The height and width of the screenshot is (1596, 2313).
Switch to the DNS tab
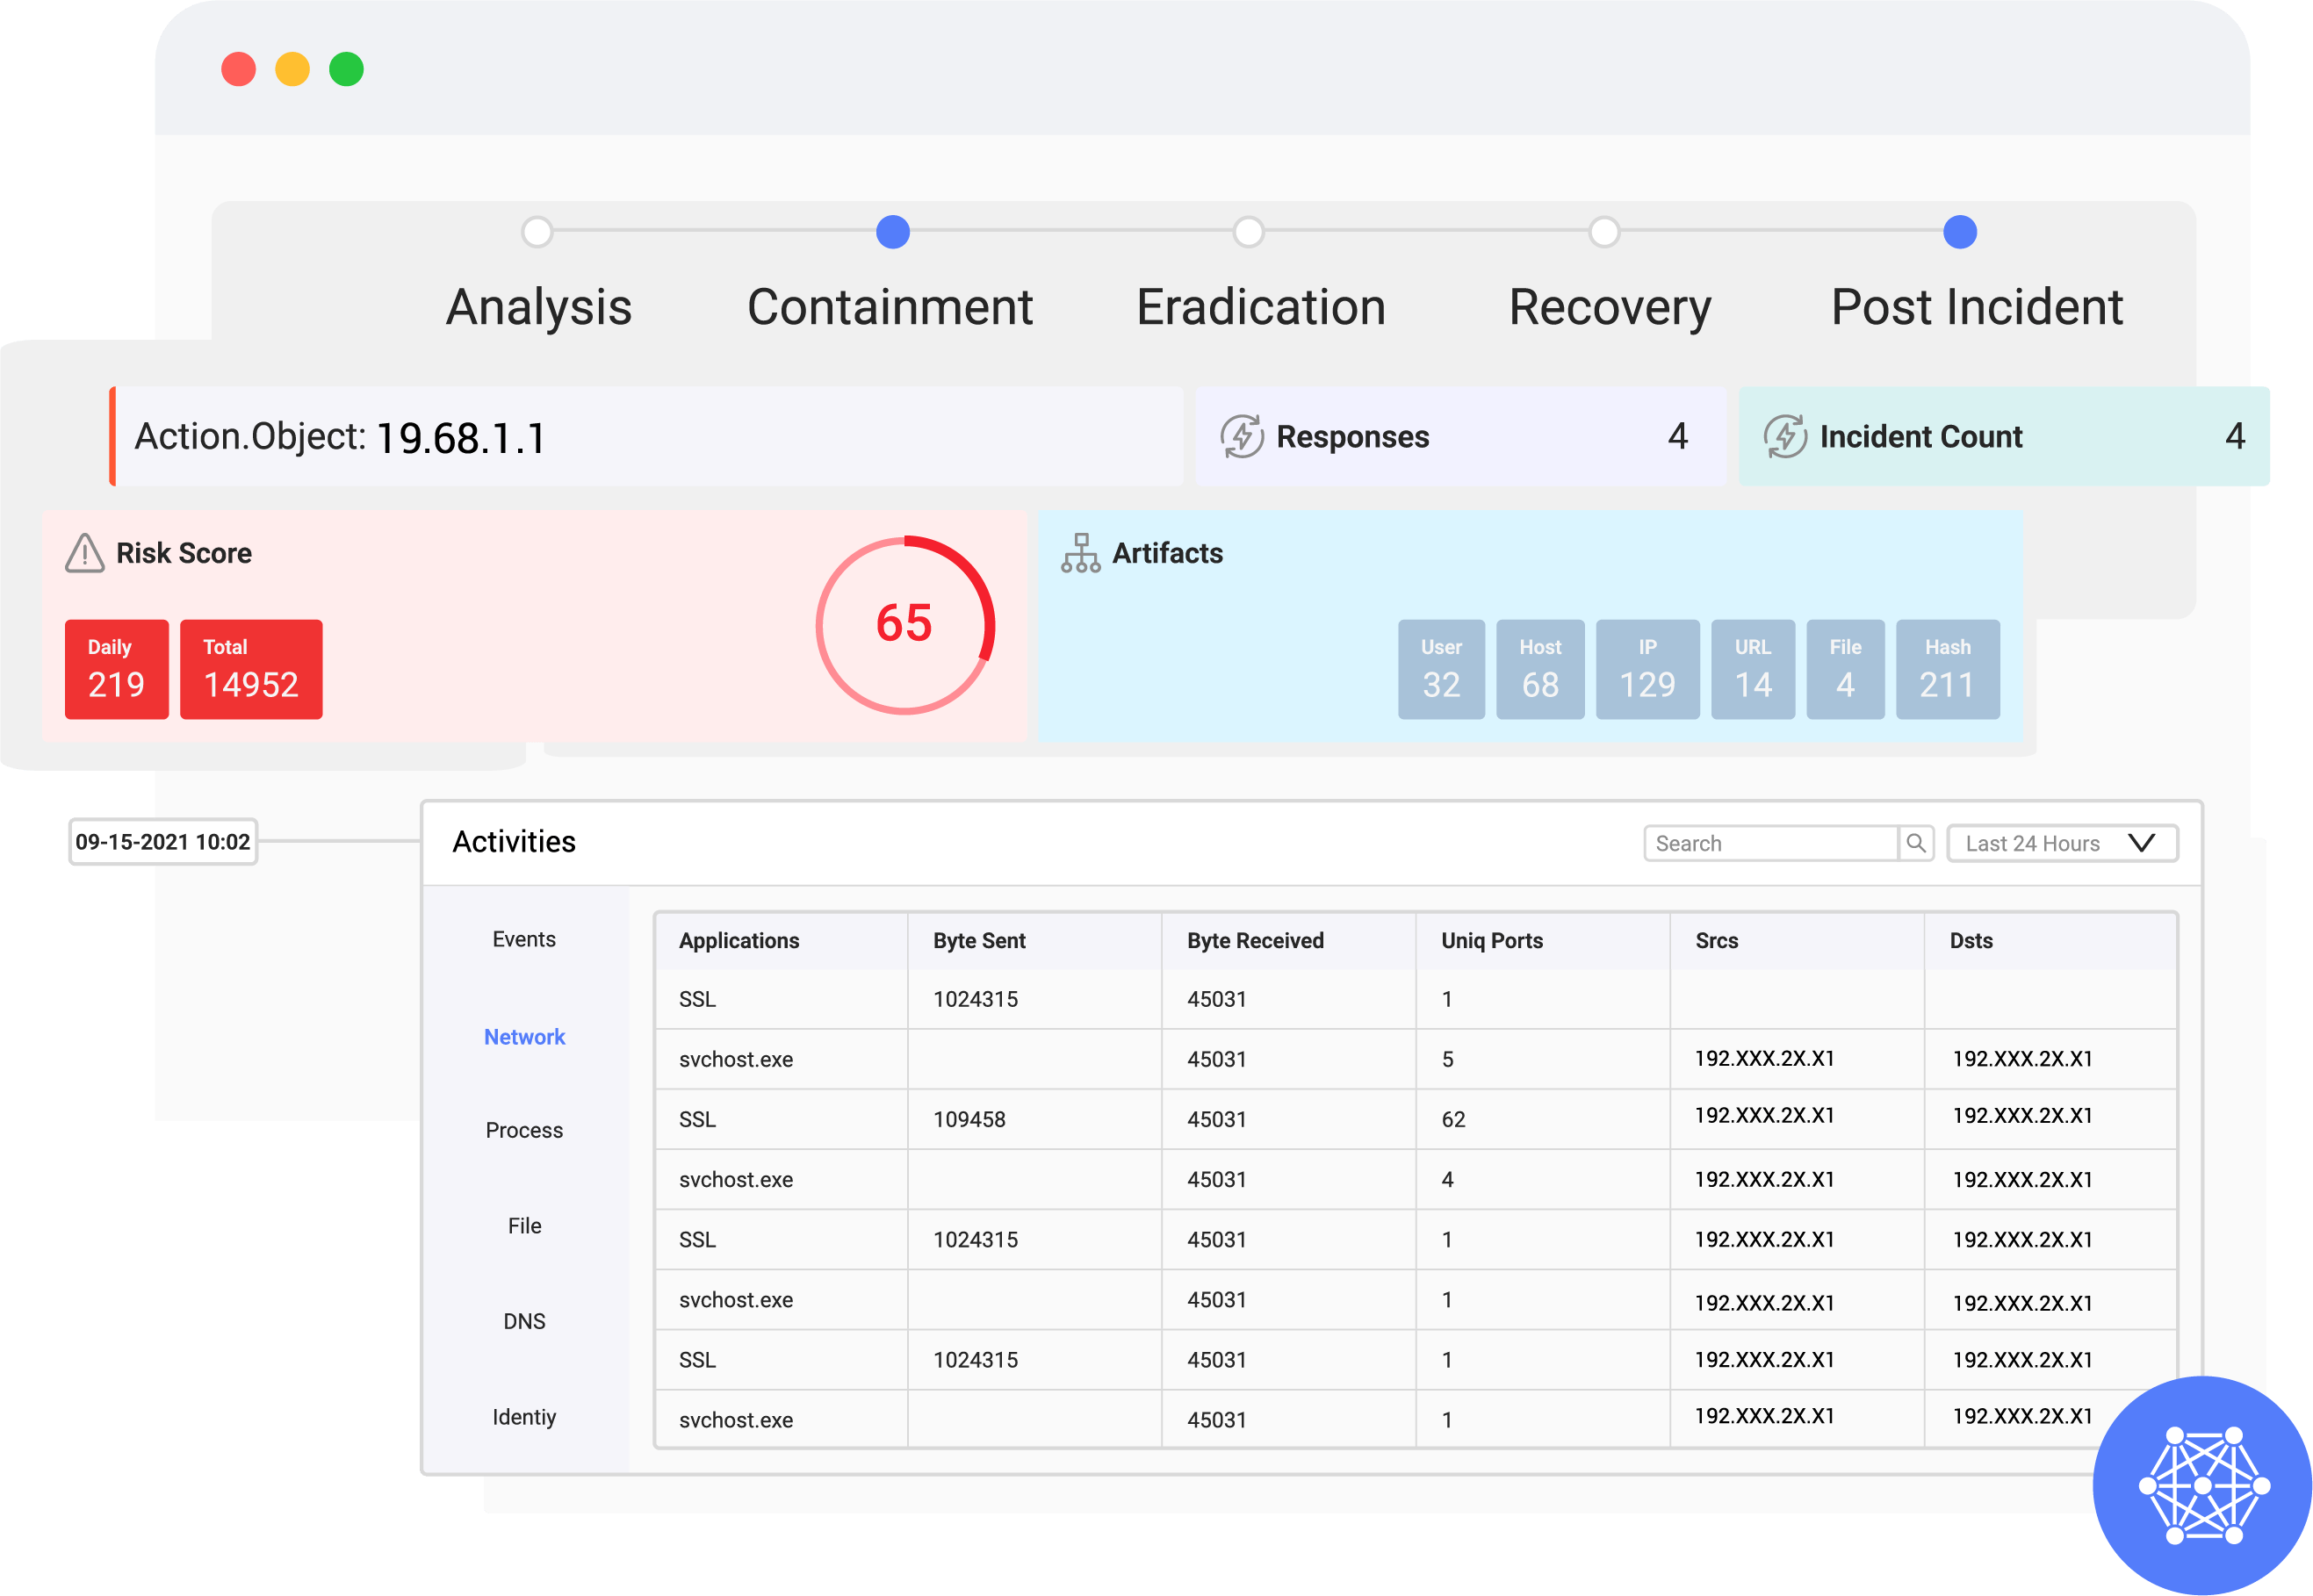(x=523, y=1320)
